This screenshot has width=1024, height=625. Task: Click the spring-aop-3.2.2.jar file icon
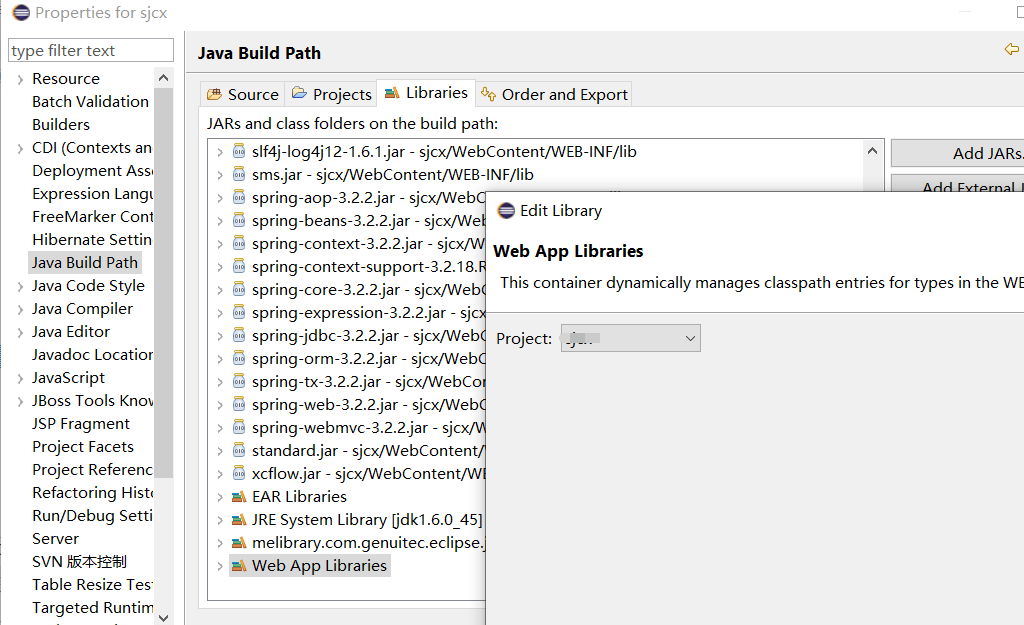tap(239, 197)
